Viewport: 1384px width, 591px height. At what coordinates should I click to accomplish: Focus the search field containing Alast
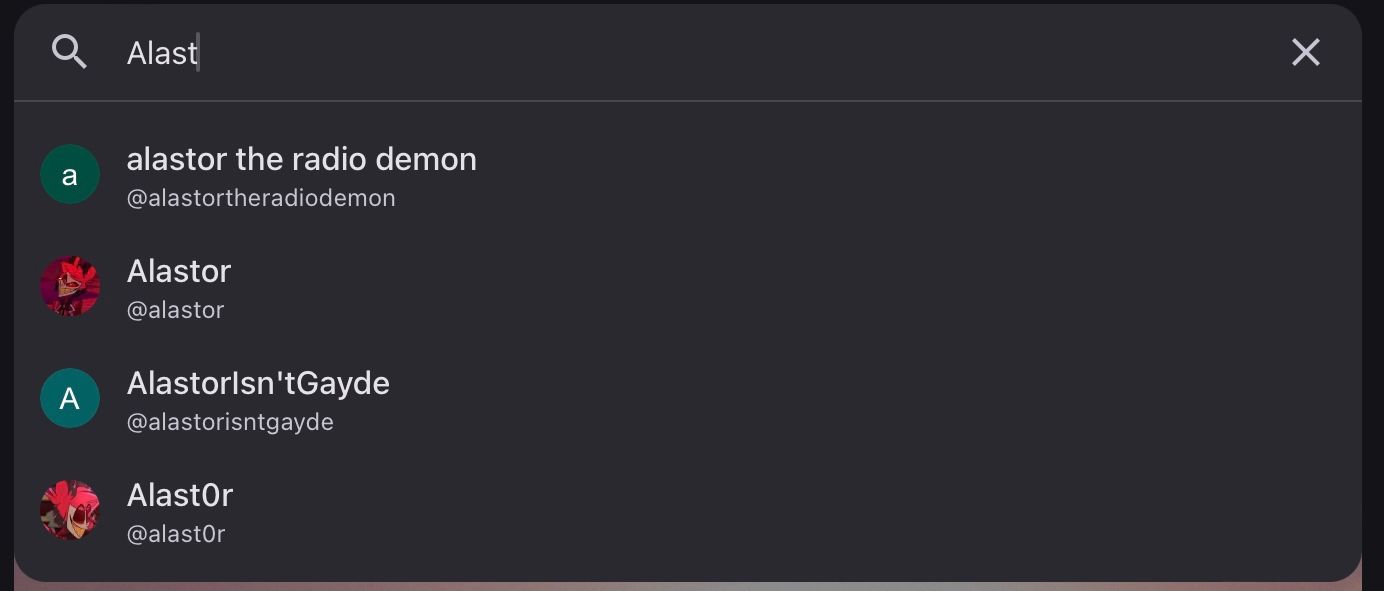[600, 52]
